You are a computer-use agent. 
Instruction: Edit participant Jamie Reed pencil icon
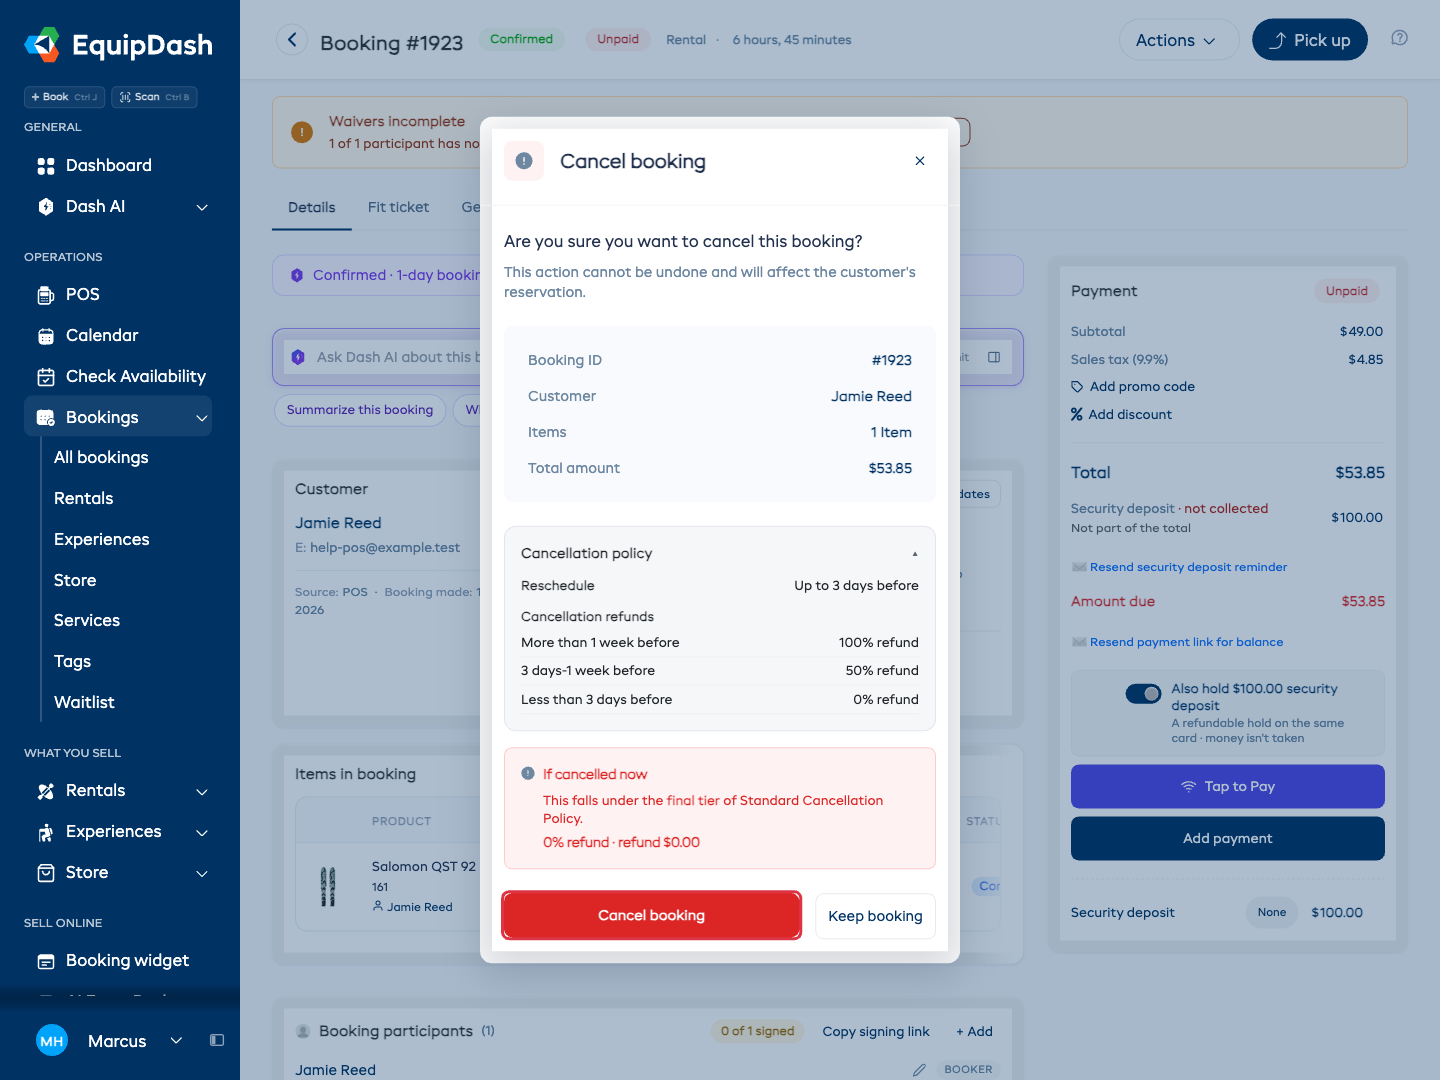pyautogui.click(x=919, y=1070)
